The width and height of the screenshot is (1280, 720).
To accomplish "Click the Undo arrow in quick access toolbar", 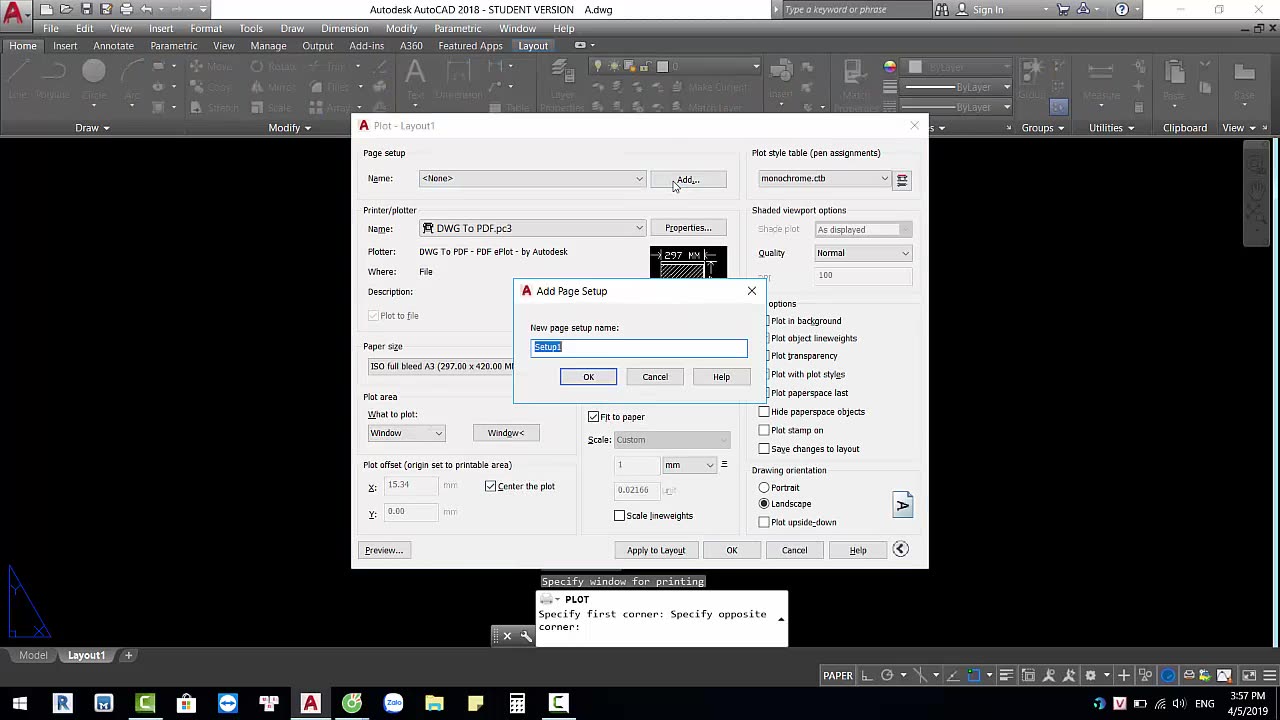I will coord(146,9).
